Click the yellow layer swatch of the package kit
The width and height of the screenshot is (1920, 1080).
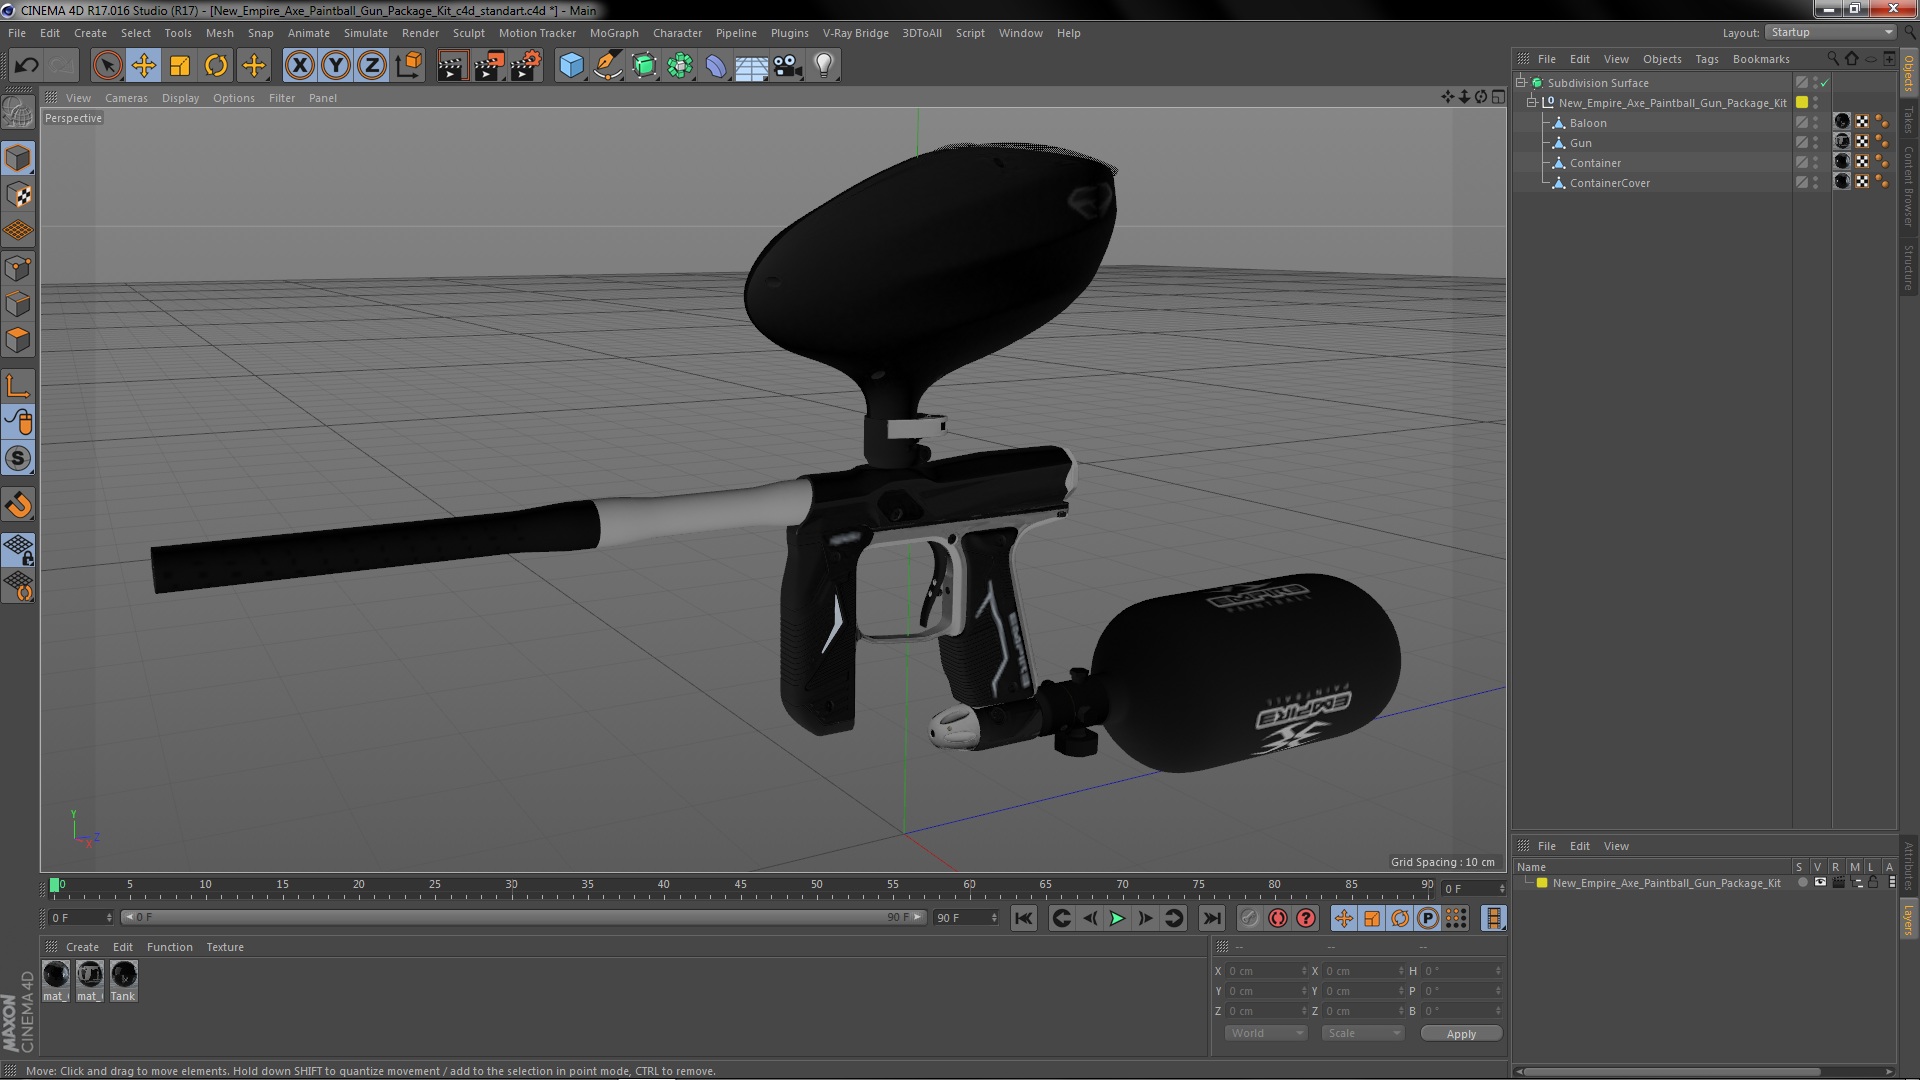pos(1802,102)
